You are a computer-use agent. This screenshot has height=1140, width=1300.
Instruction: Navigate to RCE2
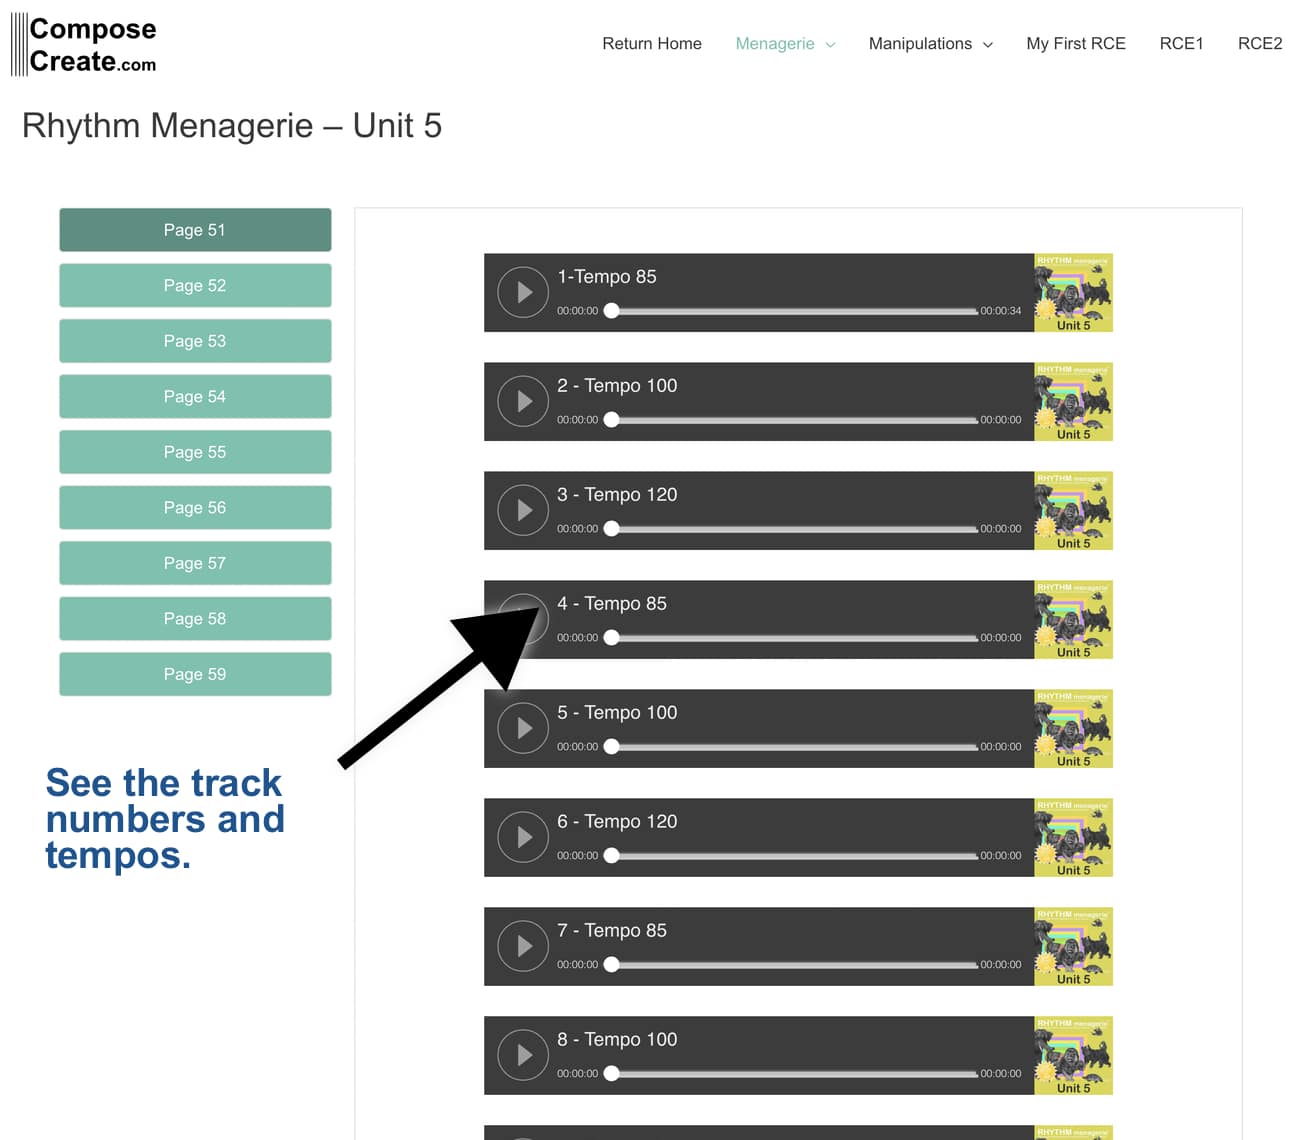click(x=1260, y=44)
